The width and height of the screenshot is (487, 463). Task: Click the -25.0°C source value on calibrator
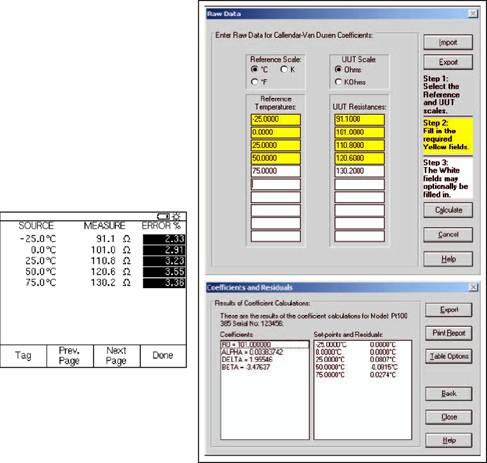point(38,239)
